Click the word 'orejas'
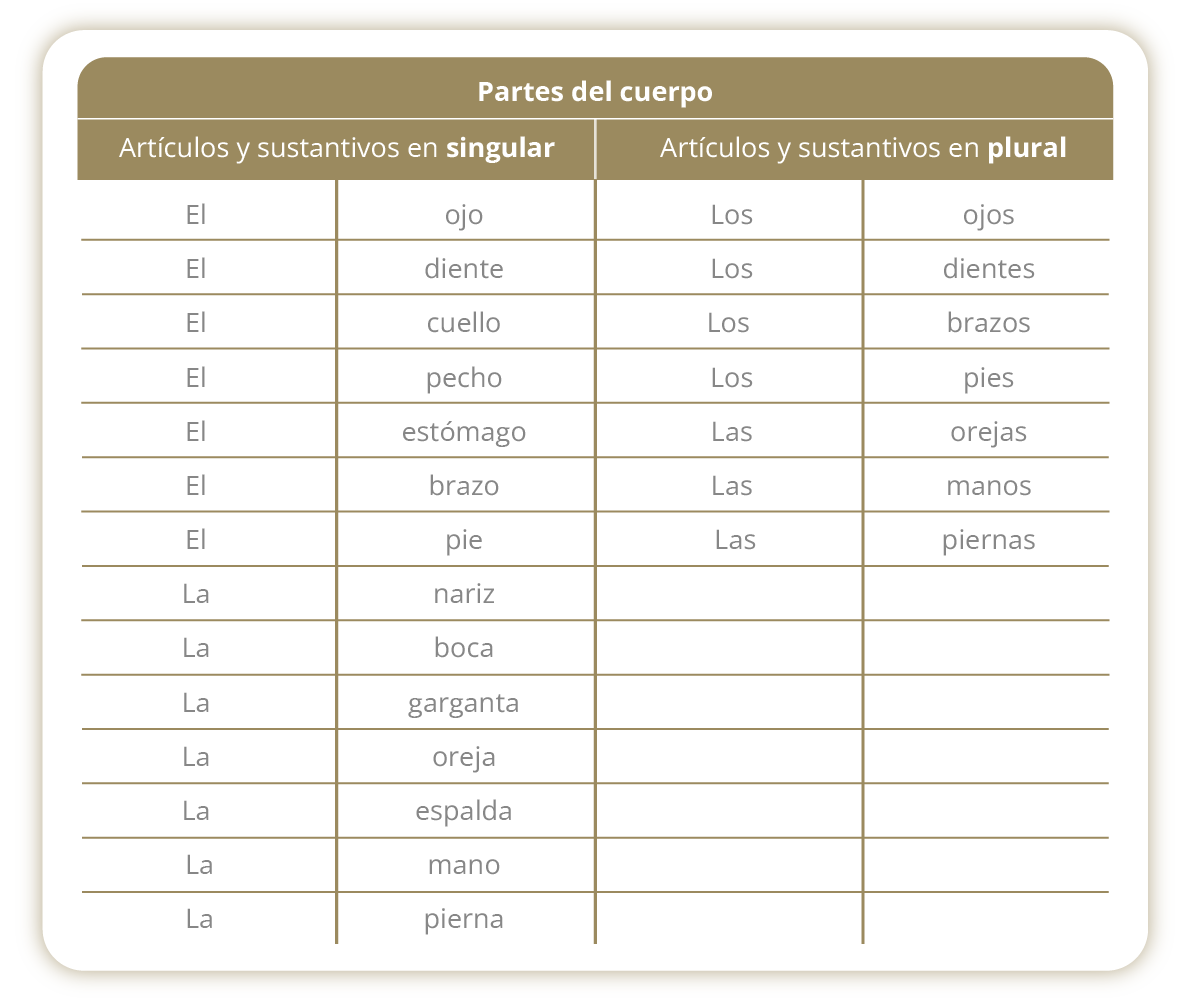This screenshot has height=1001, width=1191. (x=988, y=431)
